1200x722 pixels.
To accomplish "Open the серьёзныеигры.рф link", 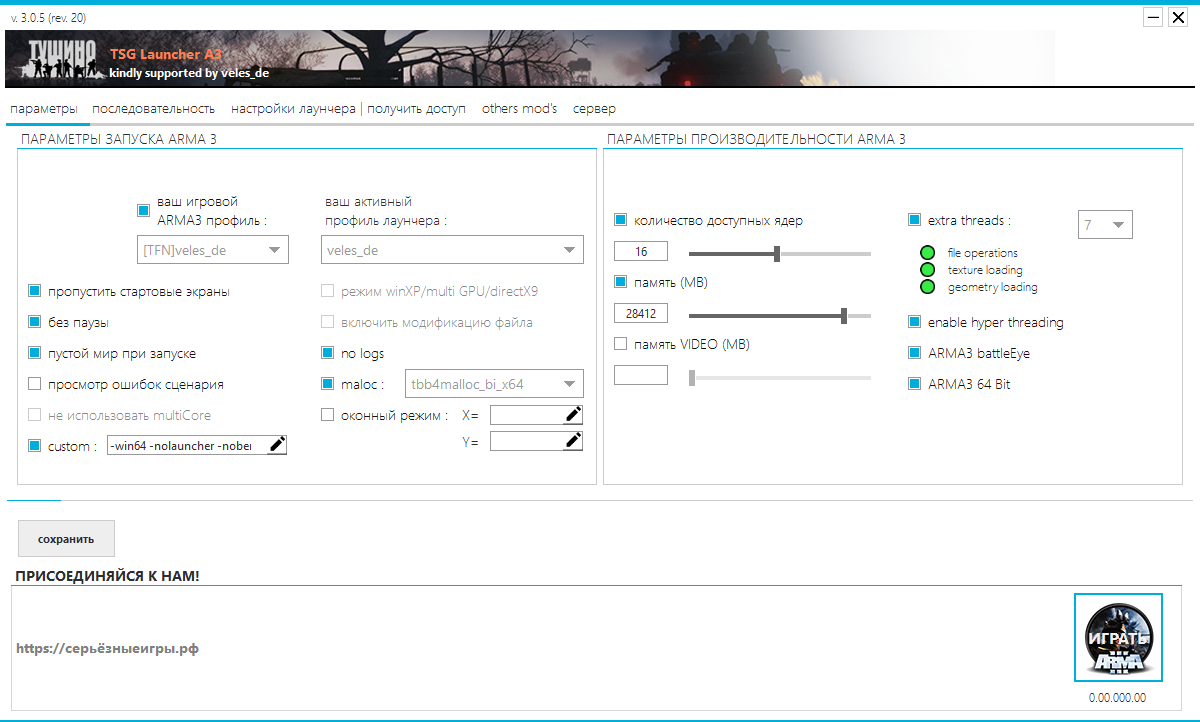I will tap(107, 648).
